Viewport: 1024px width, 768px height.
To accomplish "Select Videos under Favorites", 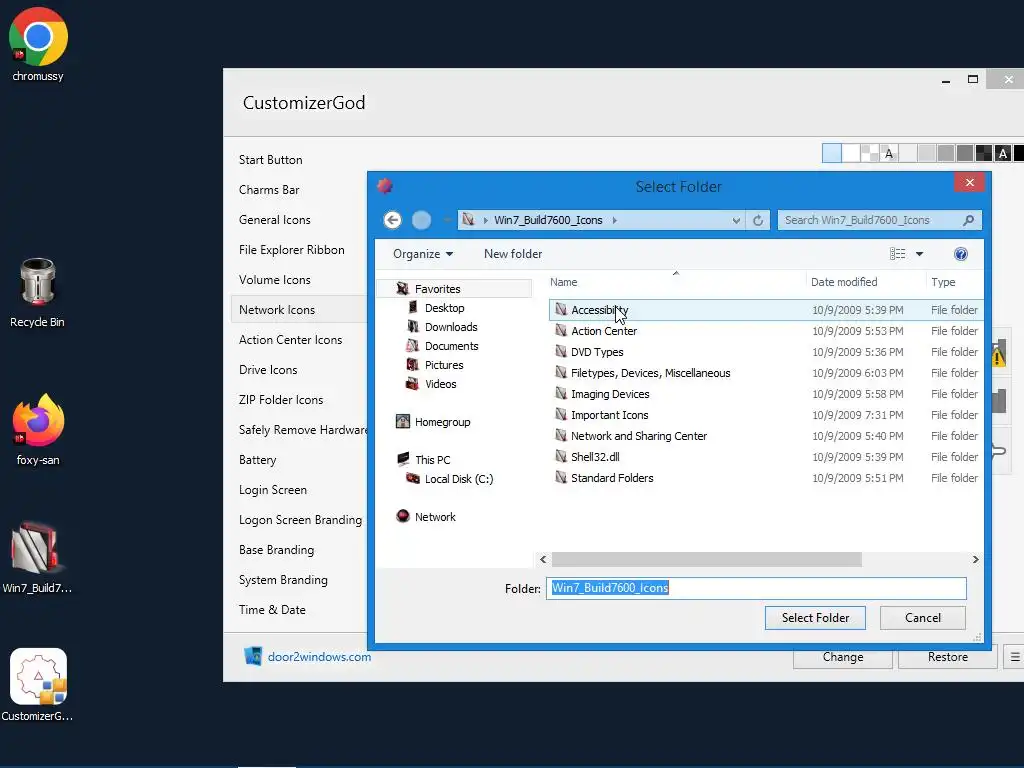I will click(440, 384).
